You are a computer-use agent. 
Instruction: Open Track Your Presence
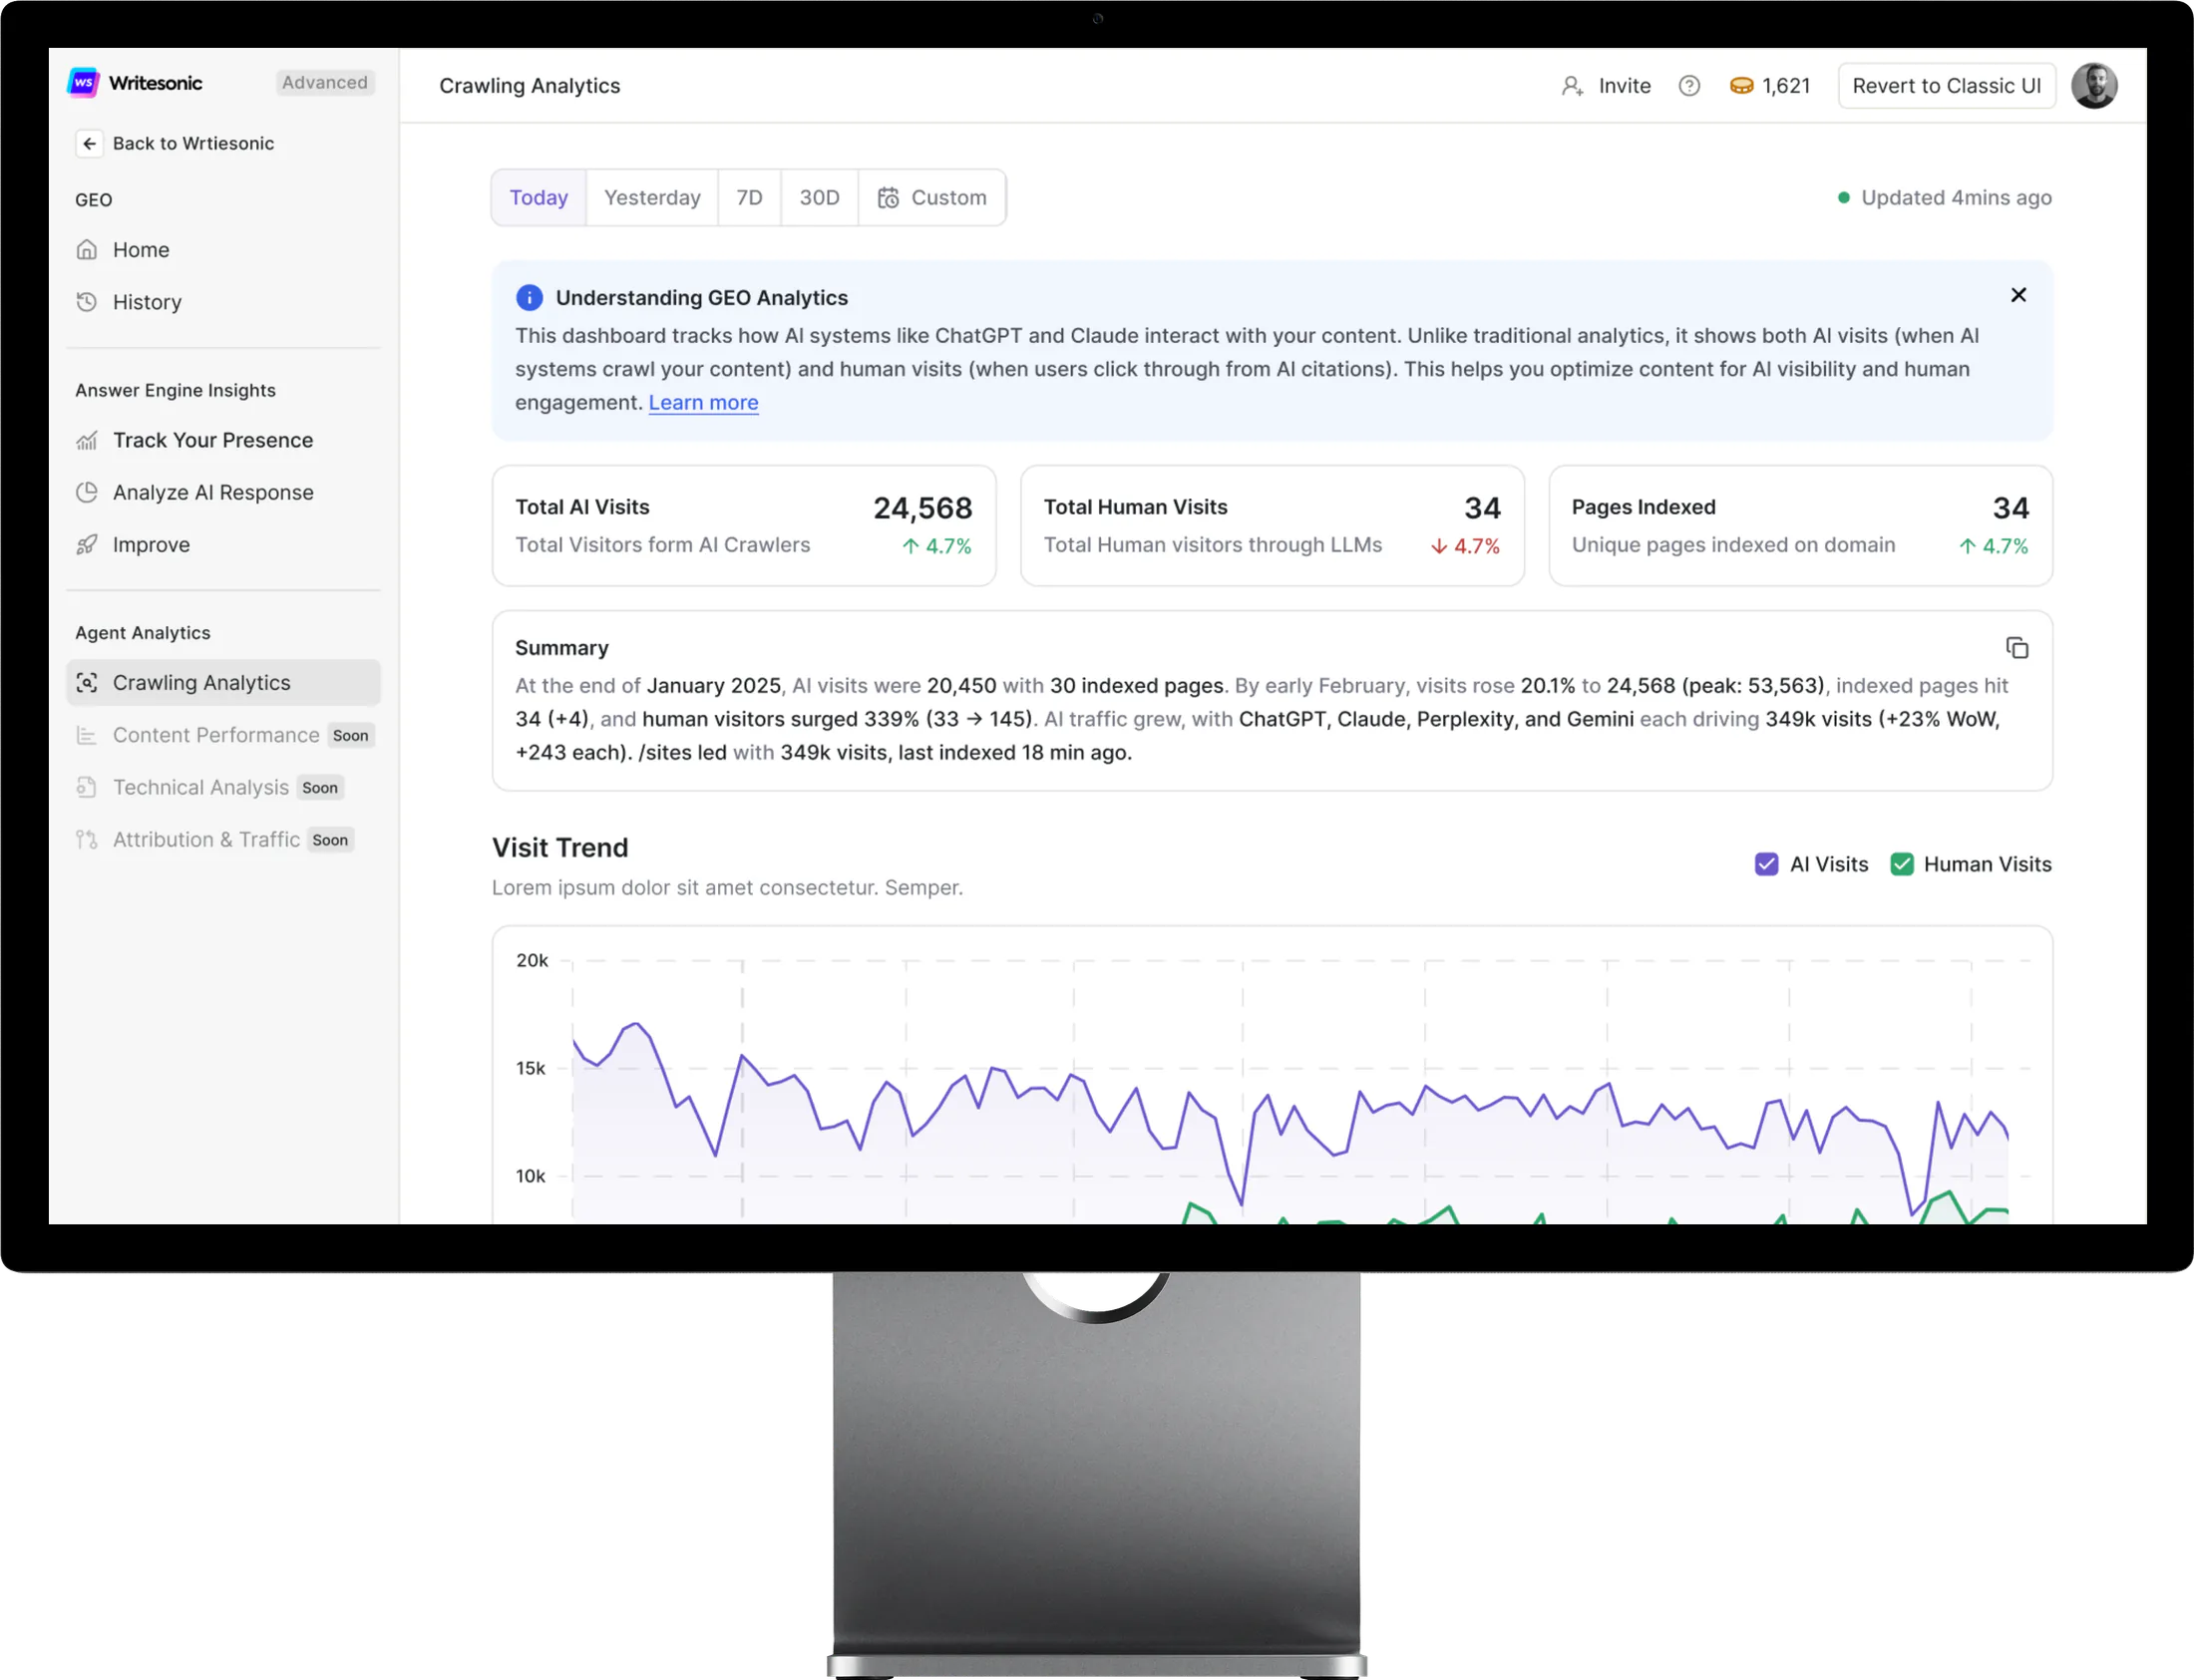223,440
